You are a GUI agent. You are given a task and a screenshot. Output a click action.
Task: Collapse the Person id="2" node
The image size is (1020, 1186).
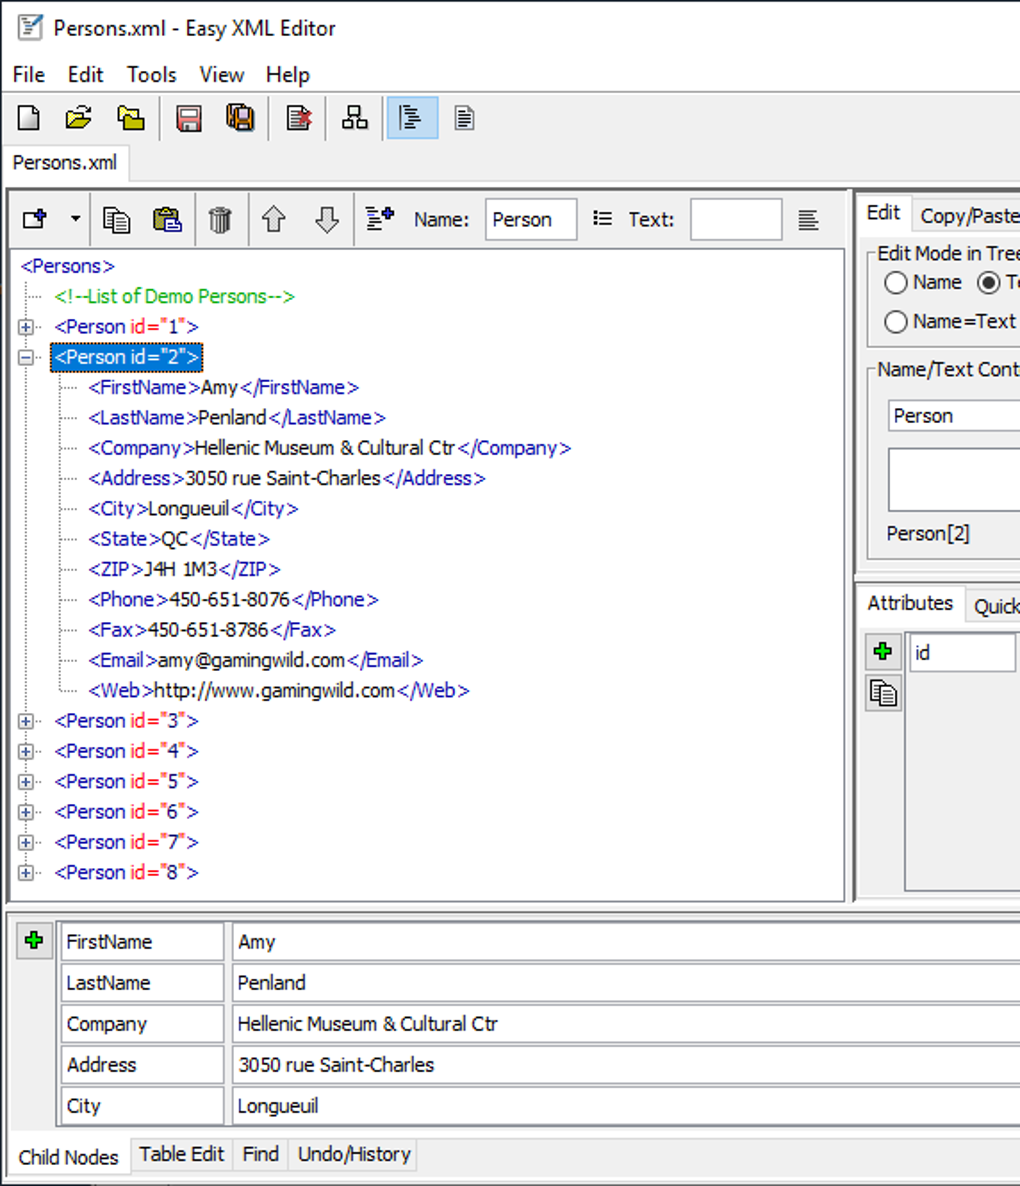point(26,357)
